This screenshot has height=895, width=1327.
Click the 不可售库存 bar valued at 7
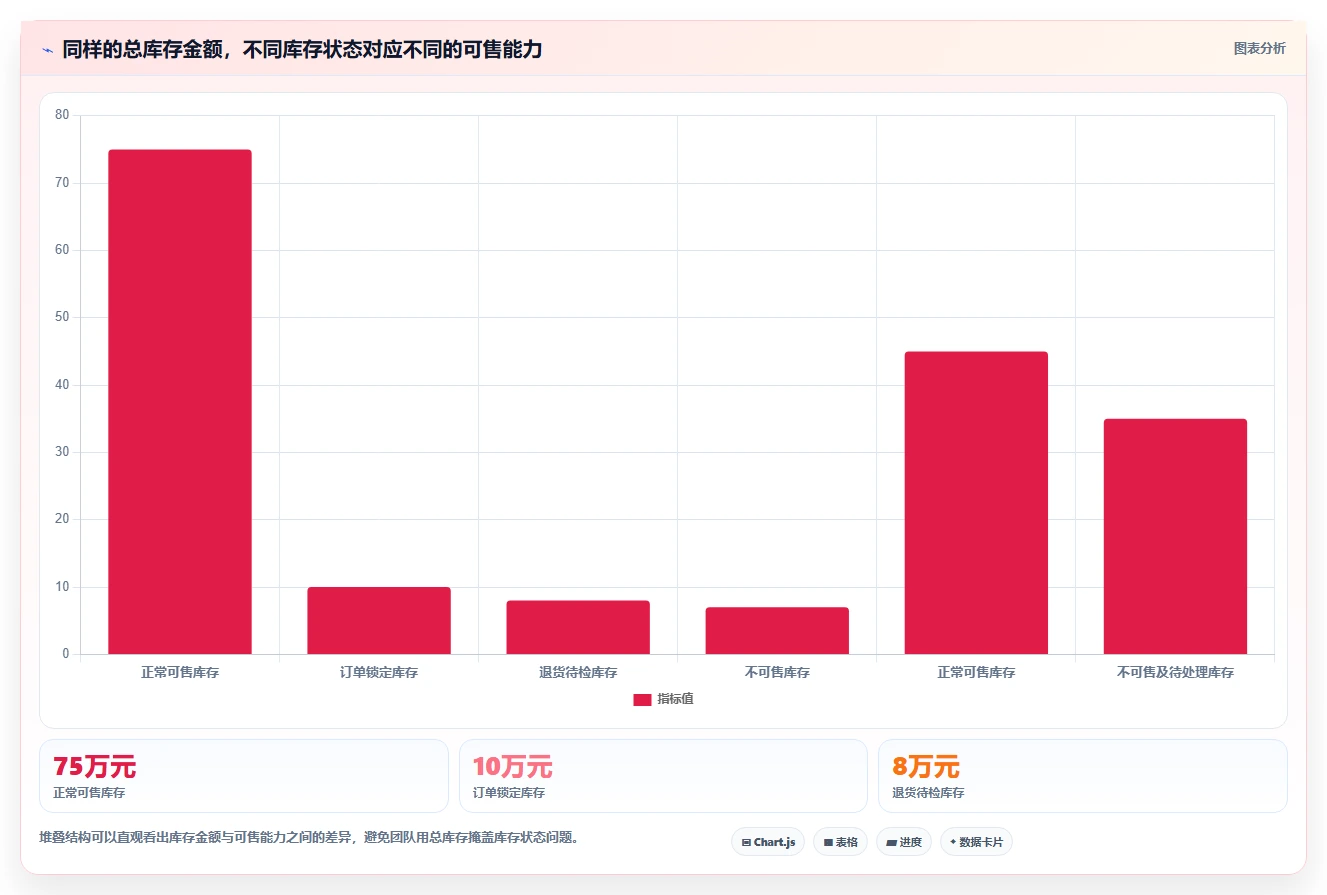tap(777, 631)
